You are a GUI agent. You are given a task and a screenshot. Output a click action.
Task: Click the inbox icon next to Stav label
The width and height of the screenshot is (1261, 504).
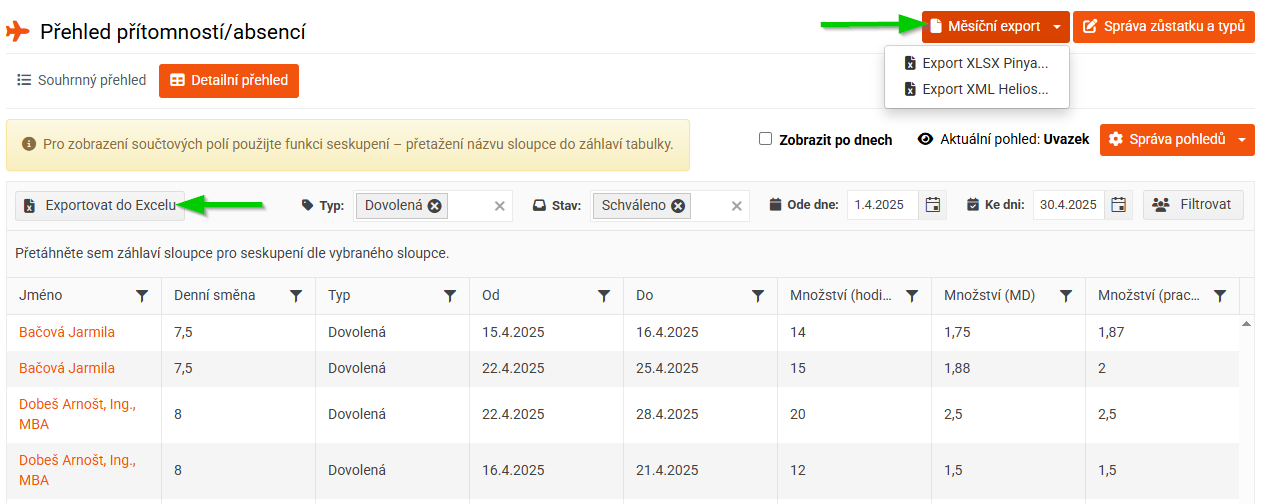click(x=538, y=205)
